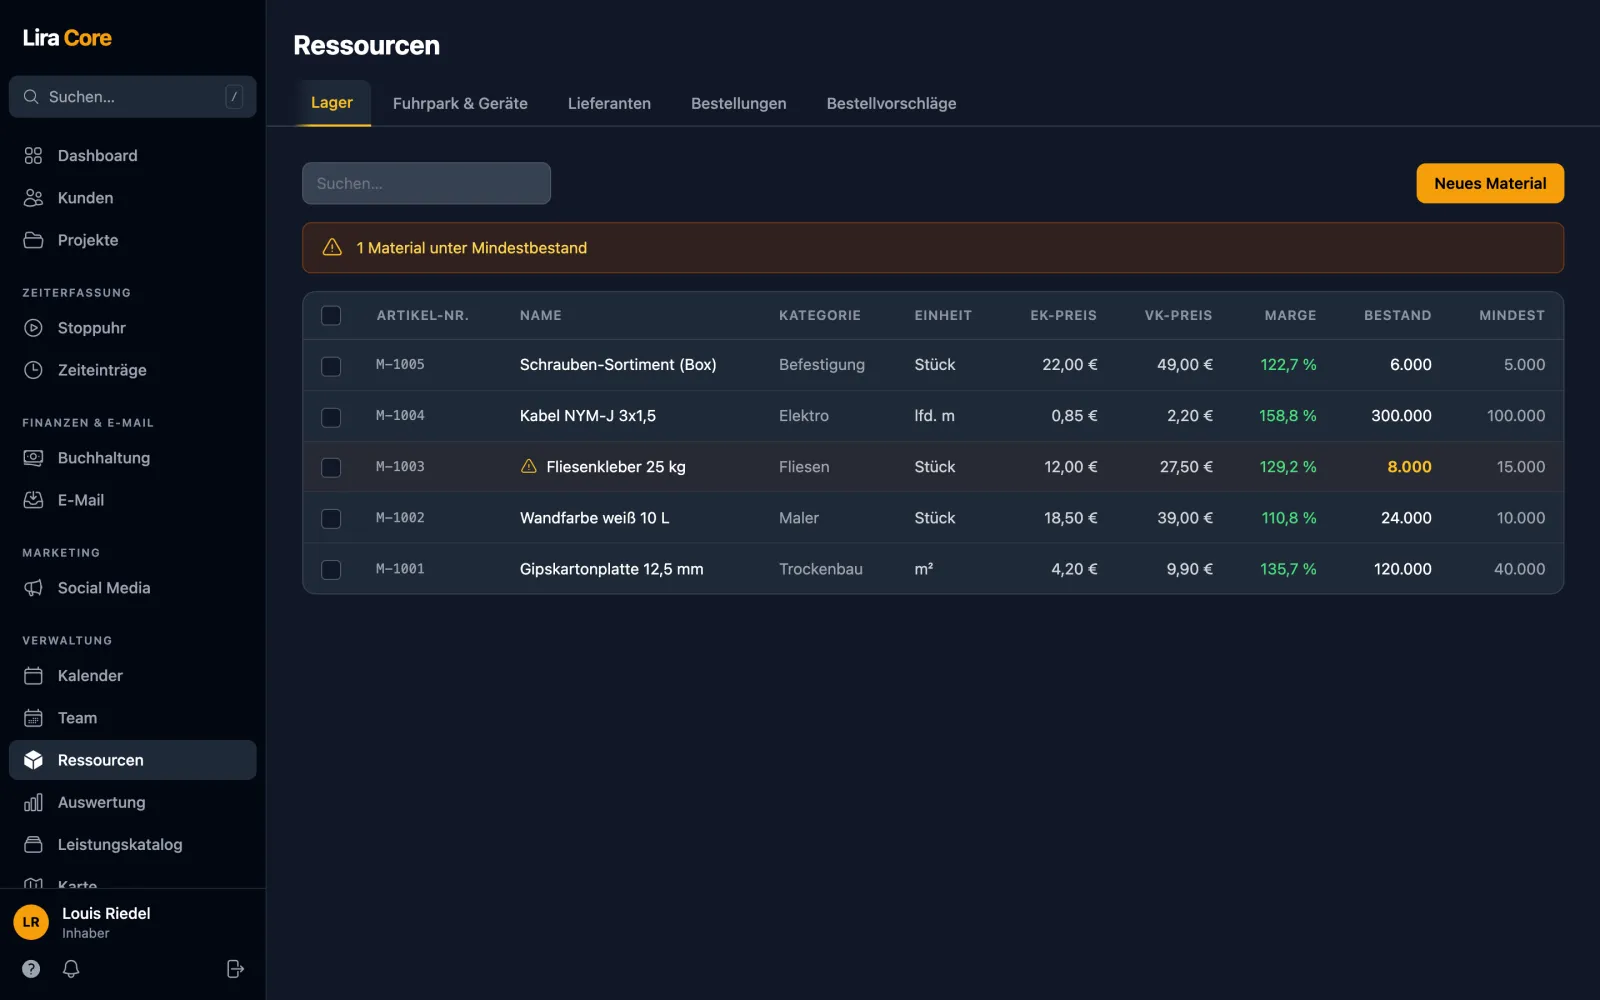Open the Fuhrpark & Geräte tab
1600x1000 pixels.
tap(460, 103)
